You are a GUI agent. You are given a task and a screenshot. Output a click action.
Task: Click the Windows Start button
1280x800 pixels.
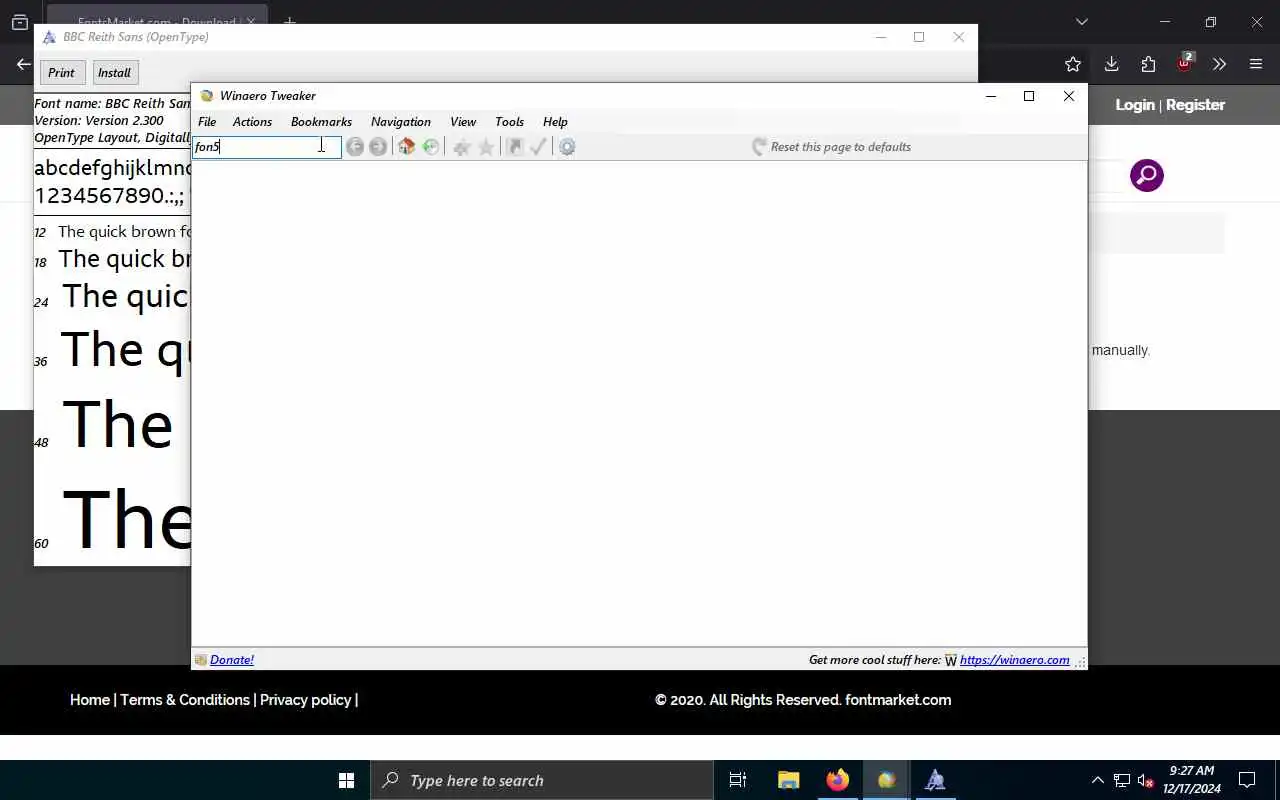pyautogui.click(x=346, y=780)
